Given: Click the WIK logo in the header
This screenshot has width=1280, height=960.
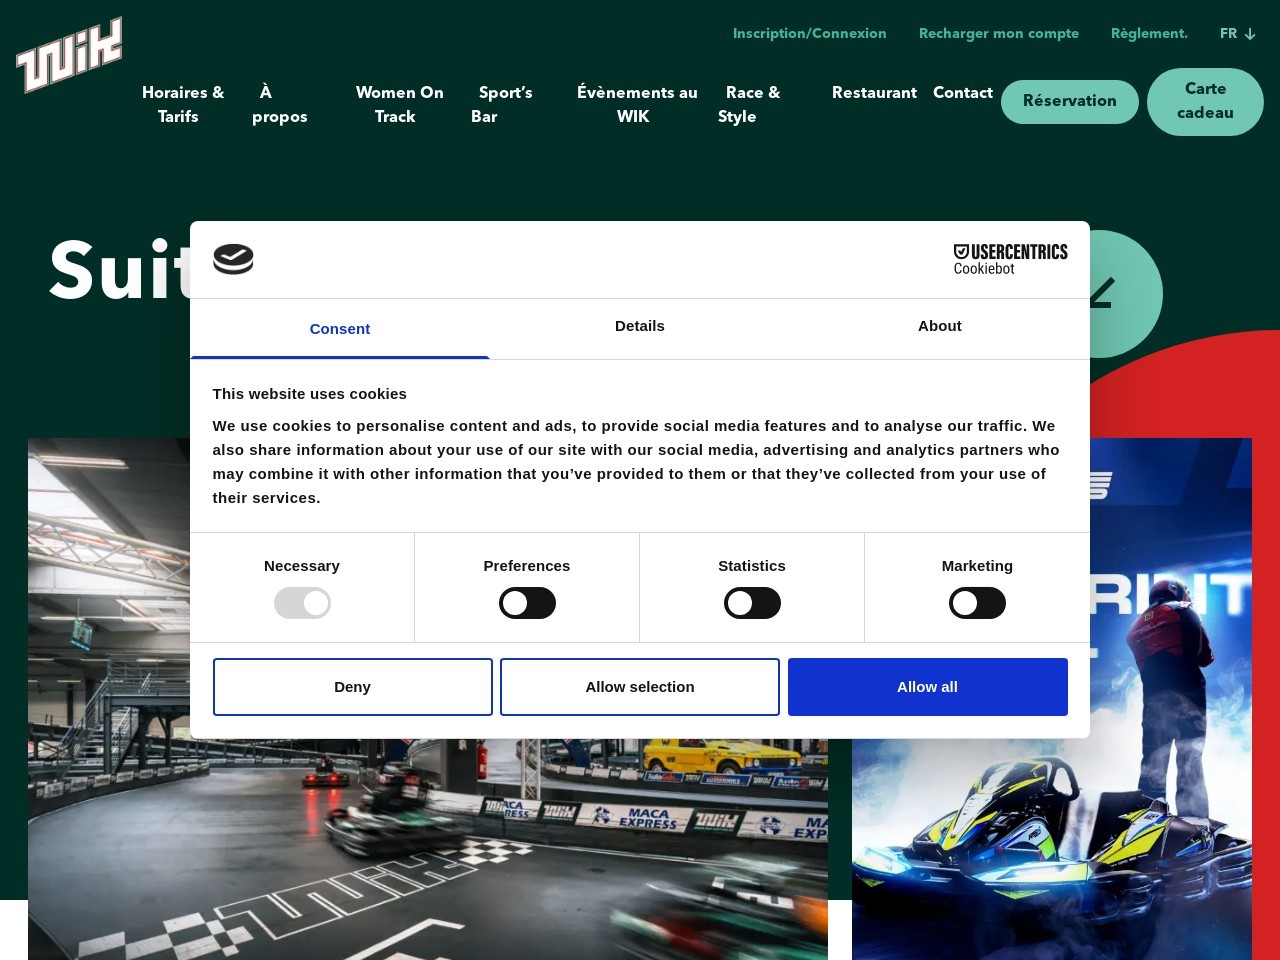Looking at the screenshot, I should pos(69,55).
